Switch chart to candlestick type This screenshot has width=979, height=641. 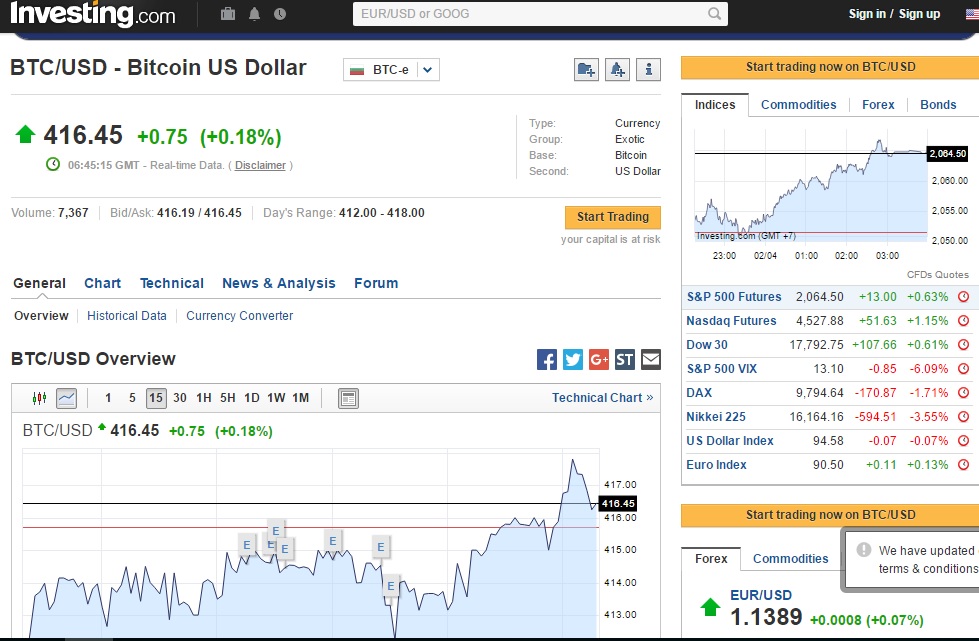pyautogui.click(x=39, y=398)
